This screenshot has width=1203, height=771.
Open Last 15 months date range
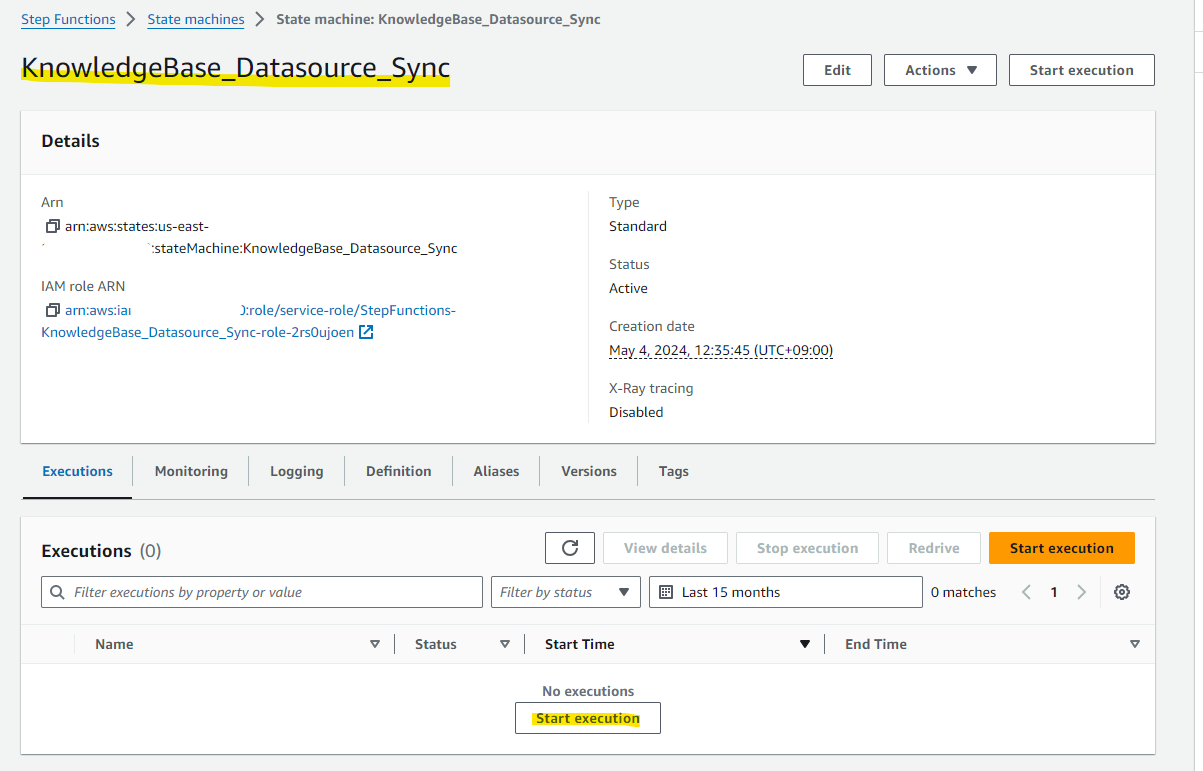(x=786, y=592)
